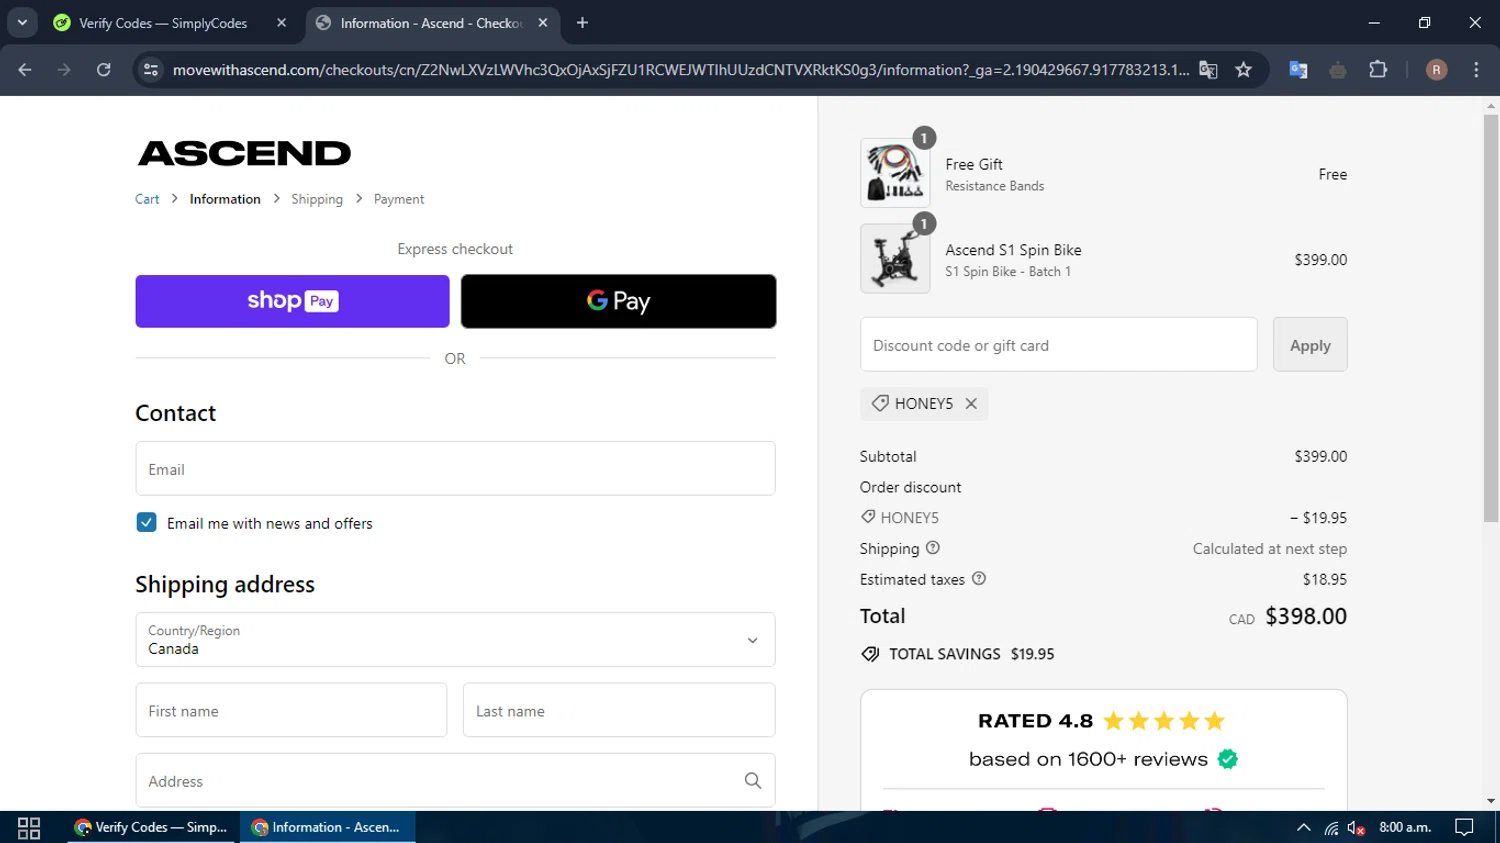This screenshot has width=1500, height=843.
Task: Click the scrollbar down arrow
Action: click(x=1491, y=801)
